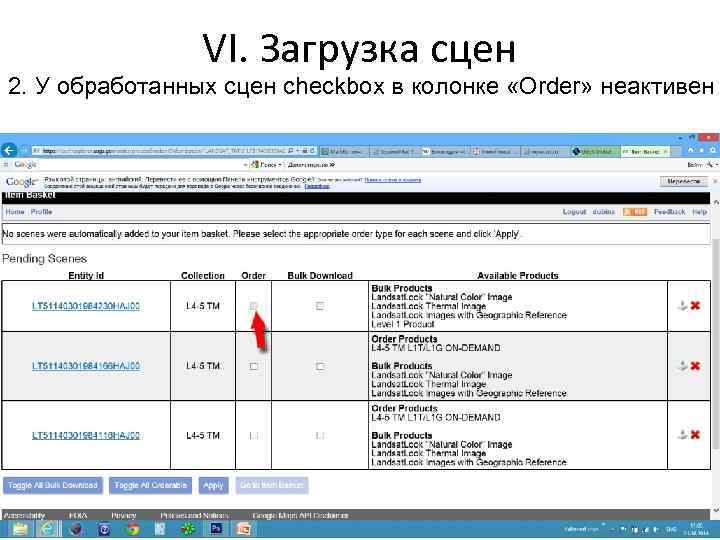Click the Apply button
The width and height of the screenshot is (720, 540).
tap(214, 485)
